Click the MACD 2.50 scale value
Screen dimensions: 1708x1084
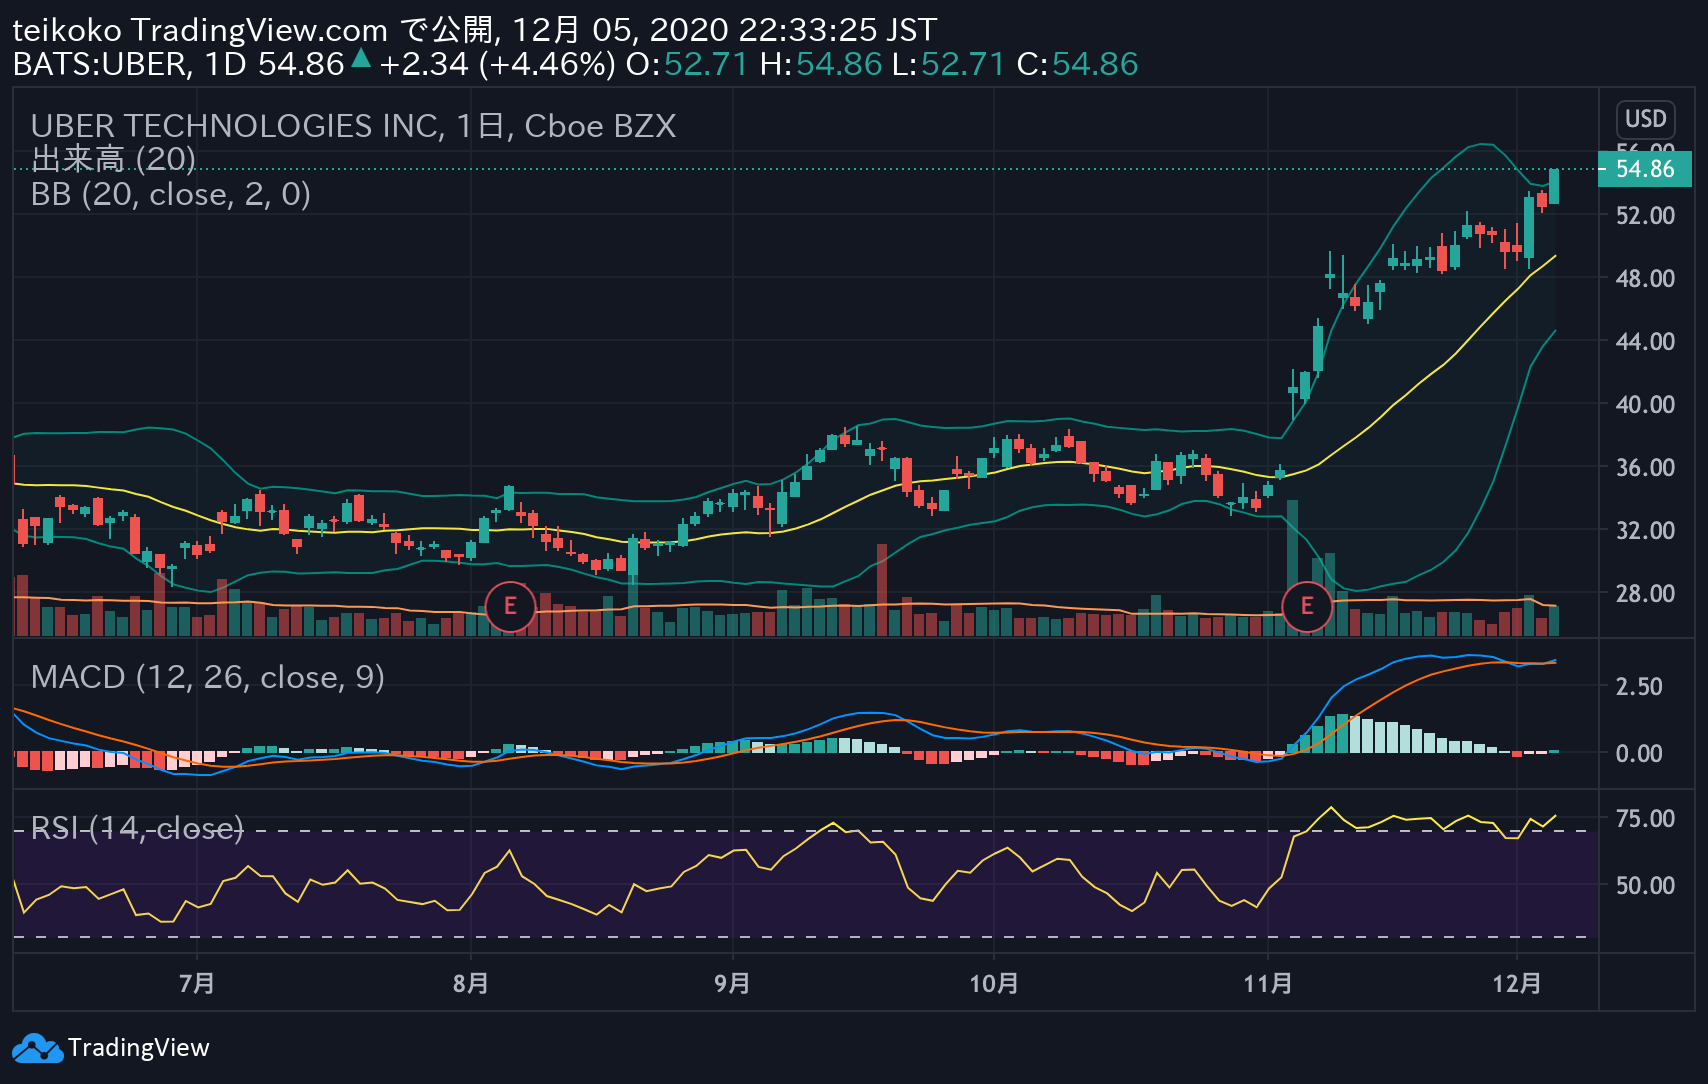[x=1638, y=686]
